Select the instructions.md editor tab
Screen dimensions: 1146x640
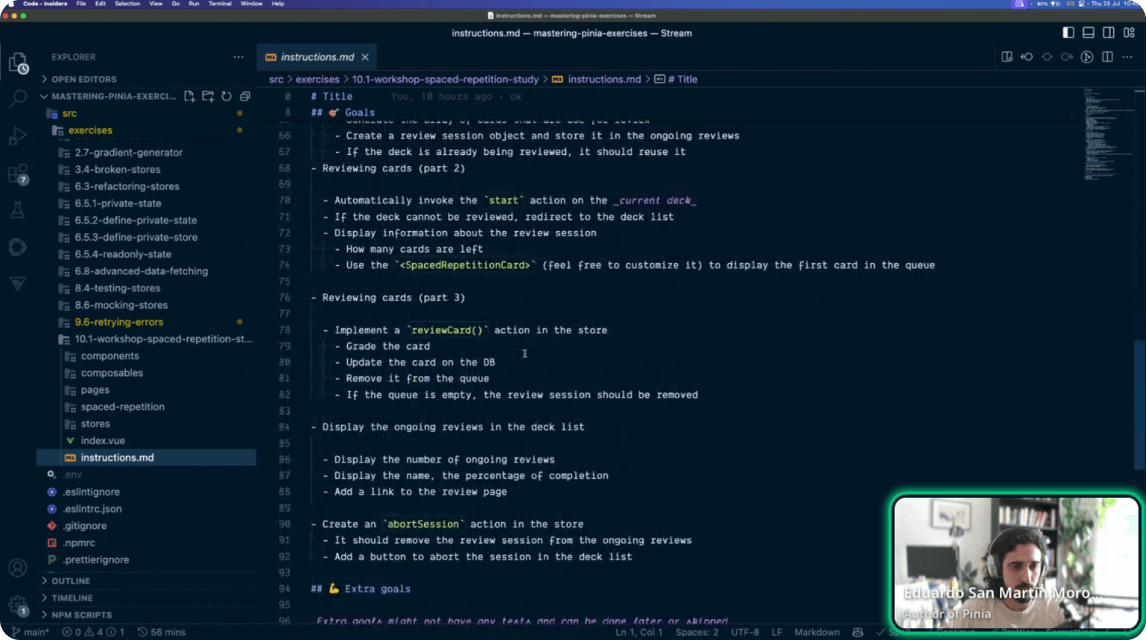tap(316, 57)
